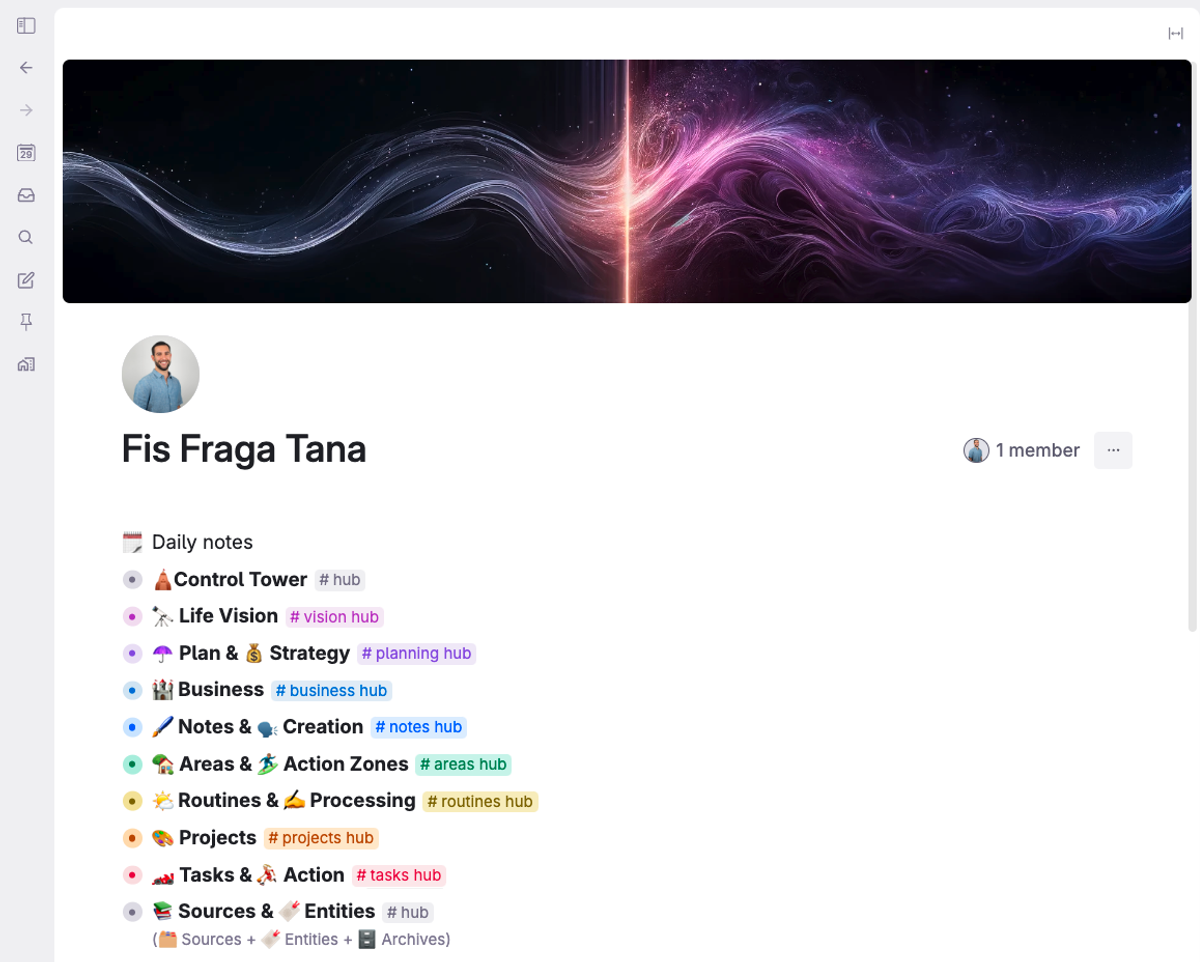Screen dimensions: 1200x962
Task: Click the Tasks & Action bullet
Action: point(132,875)
